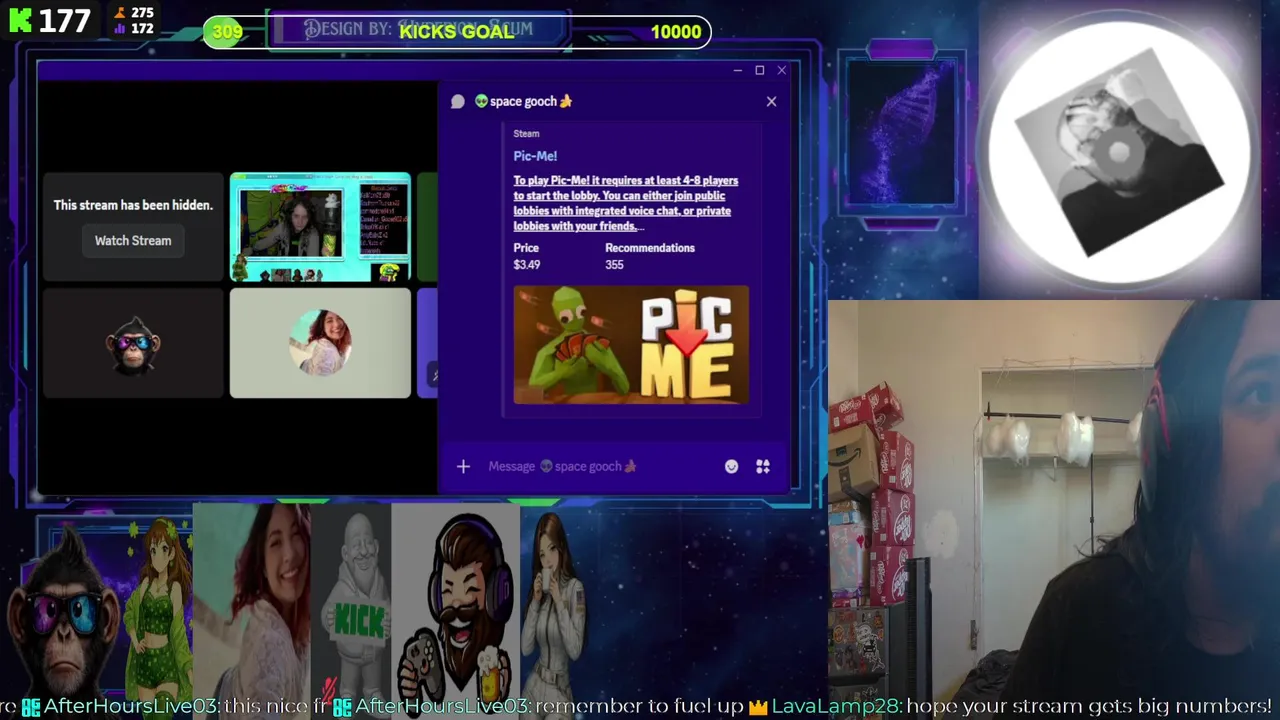Open the Pic-Me! Steam title link

click(x=535, y=156)
